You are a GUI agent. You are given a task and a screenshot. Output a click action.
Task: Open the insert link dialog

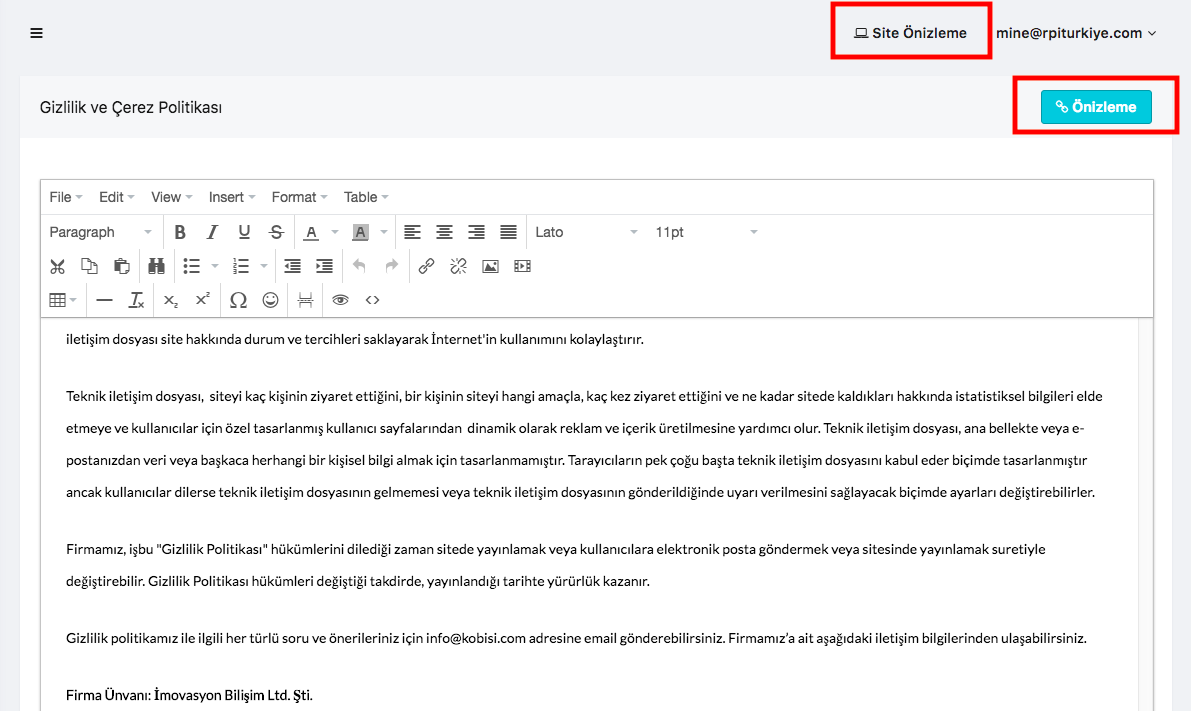point(426,266)
